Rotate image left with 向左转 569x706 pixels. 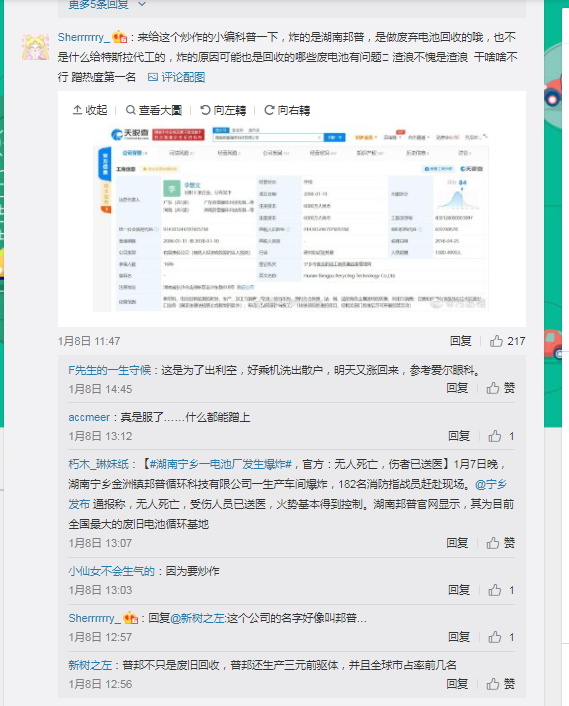[223, 110]
